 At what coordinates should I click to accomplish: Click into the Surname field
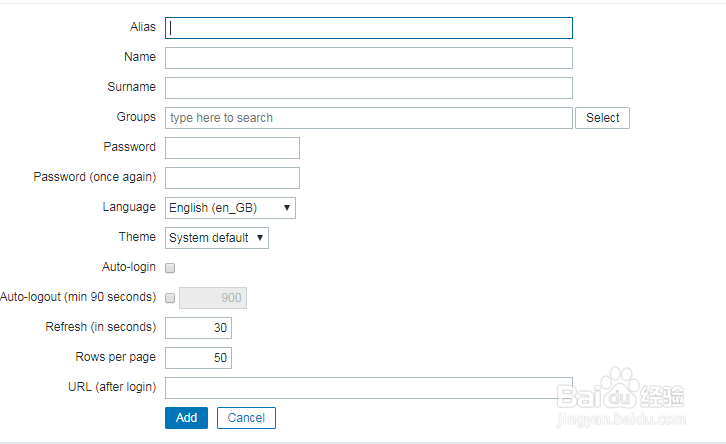pos(368,88)
